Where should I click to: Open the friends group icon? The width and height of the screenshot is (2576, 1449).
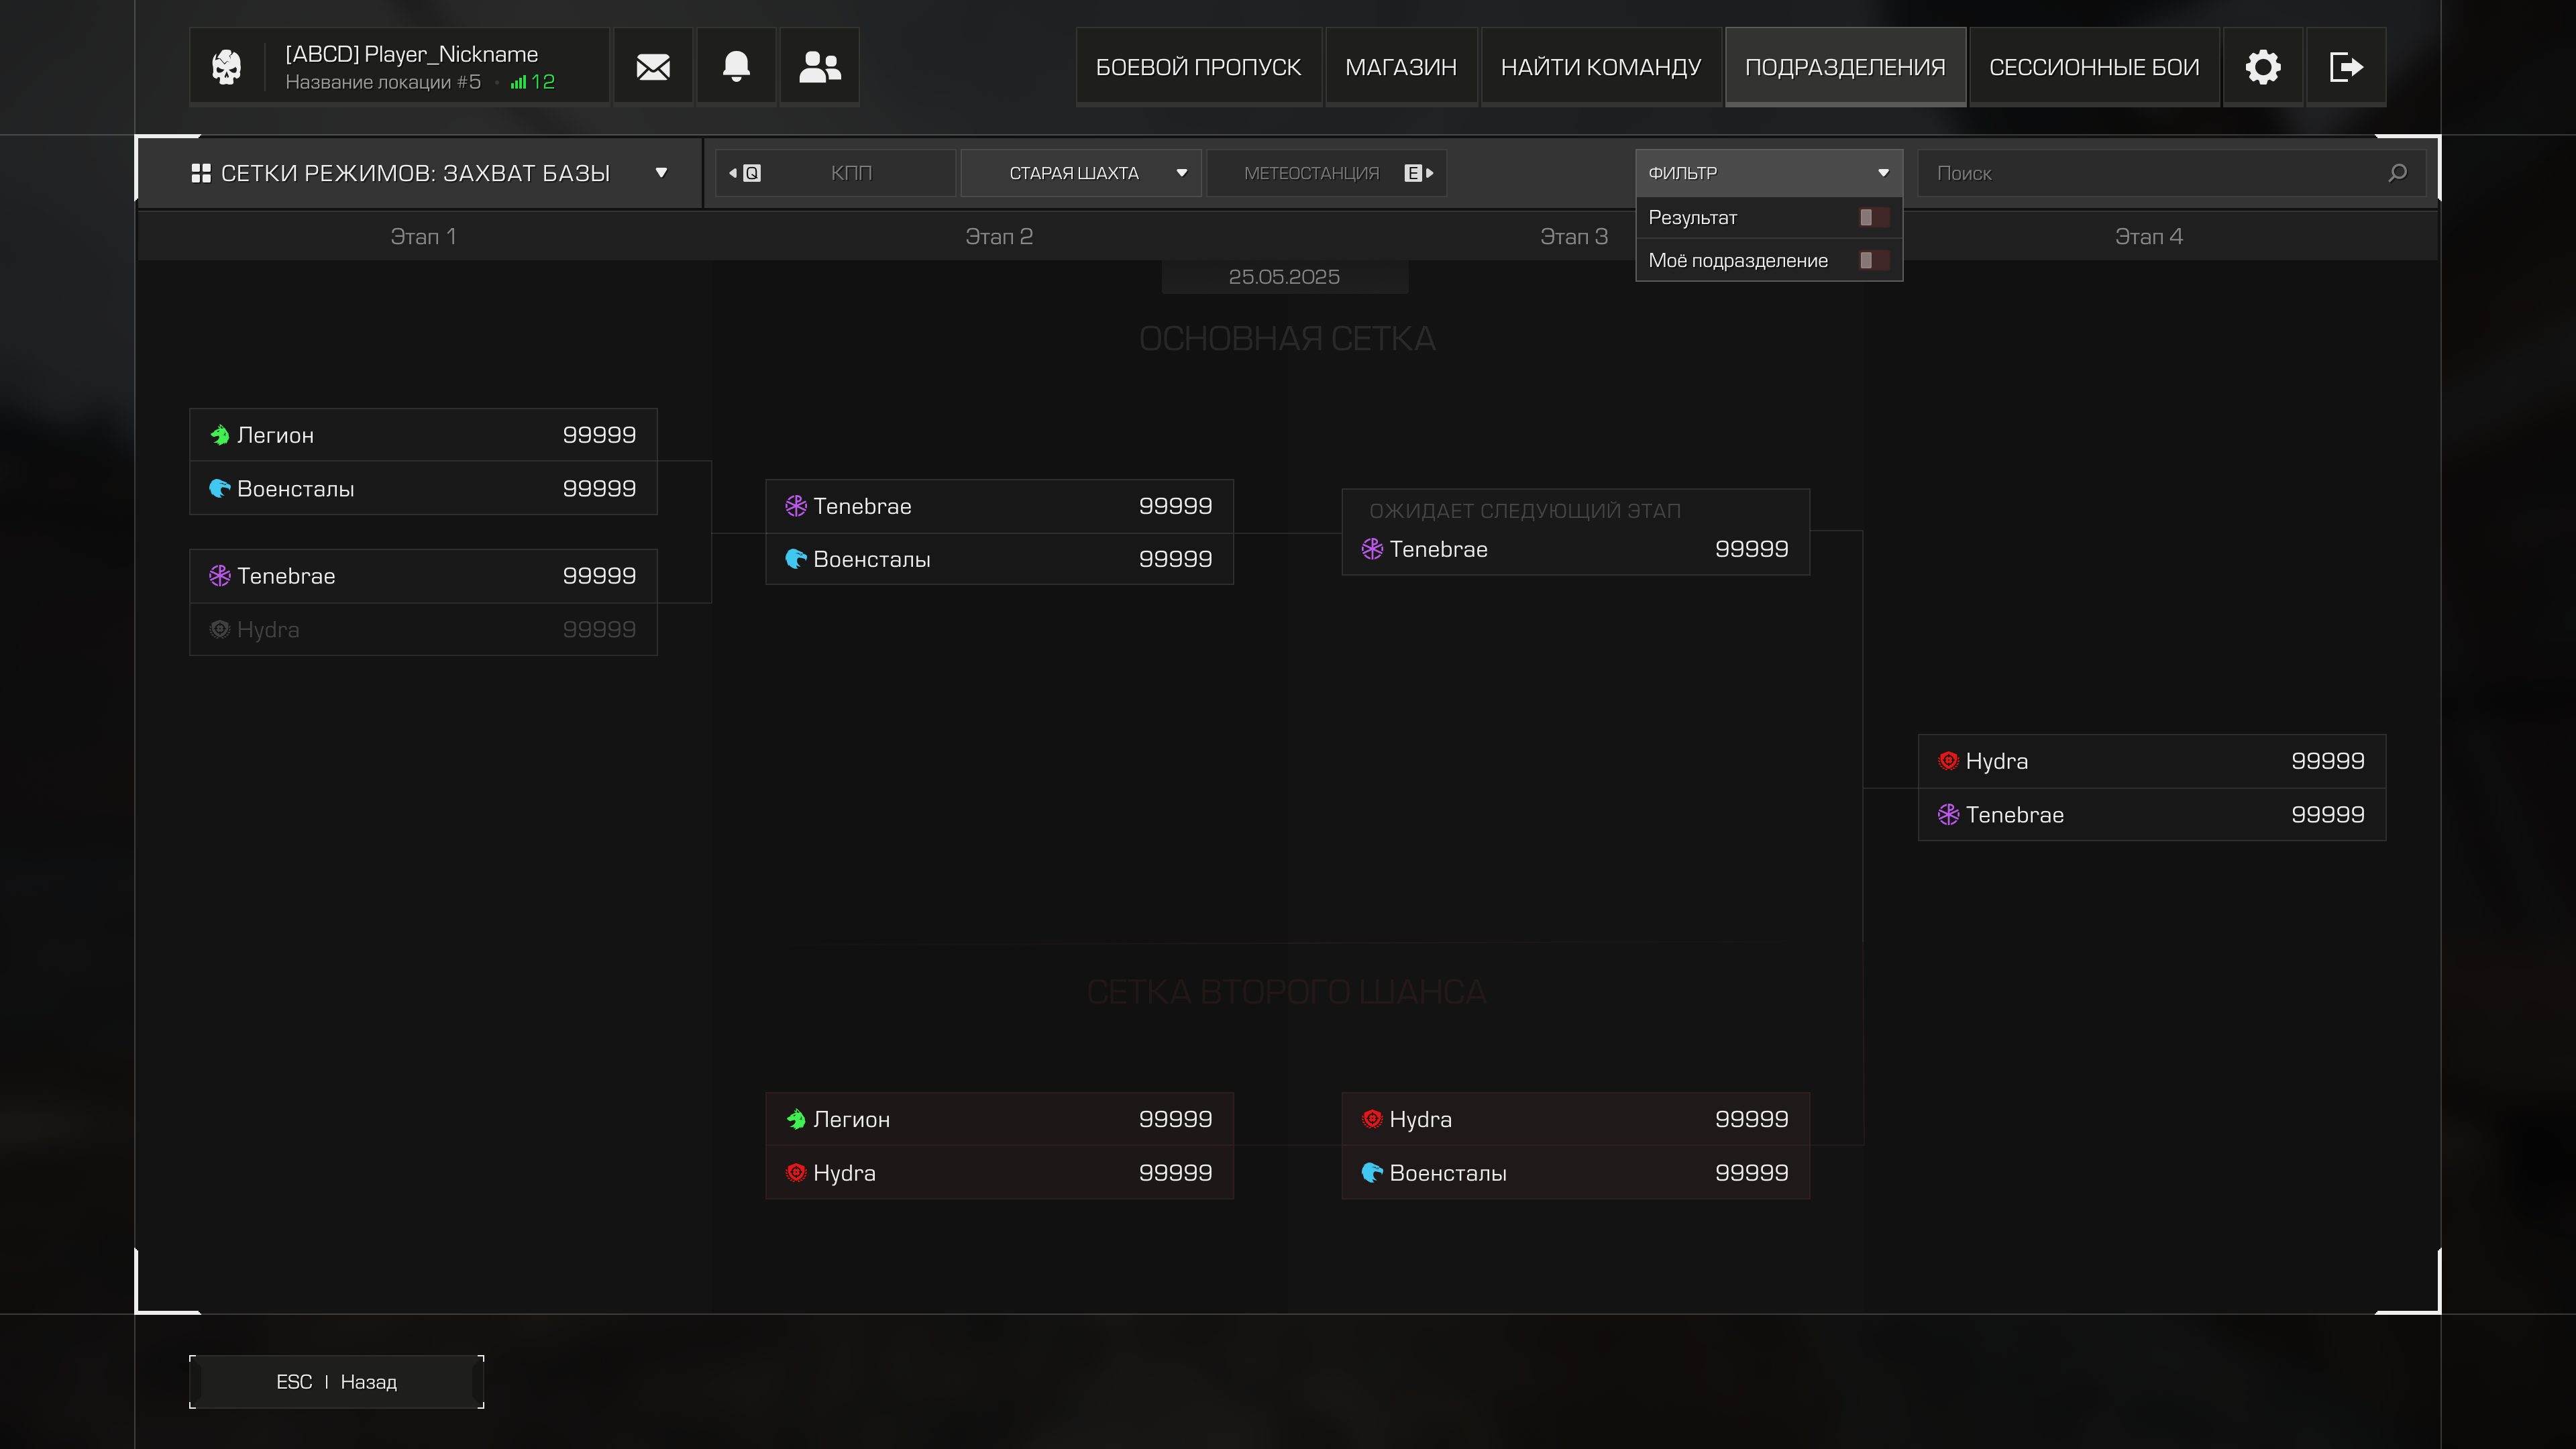819,67
